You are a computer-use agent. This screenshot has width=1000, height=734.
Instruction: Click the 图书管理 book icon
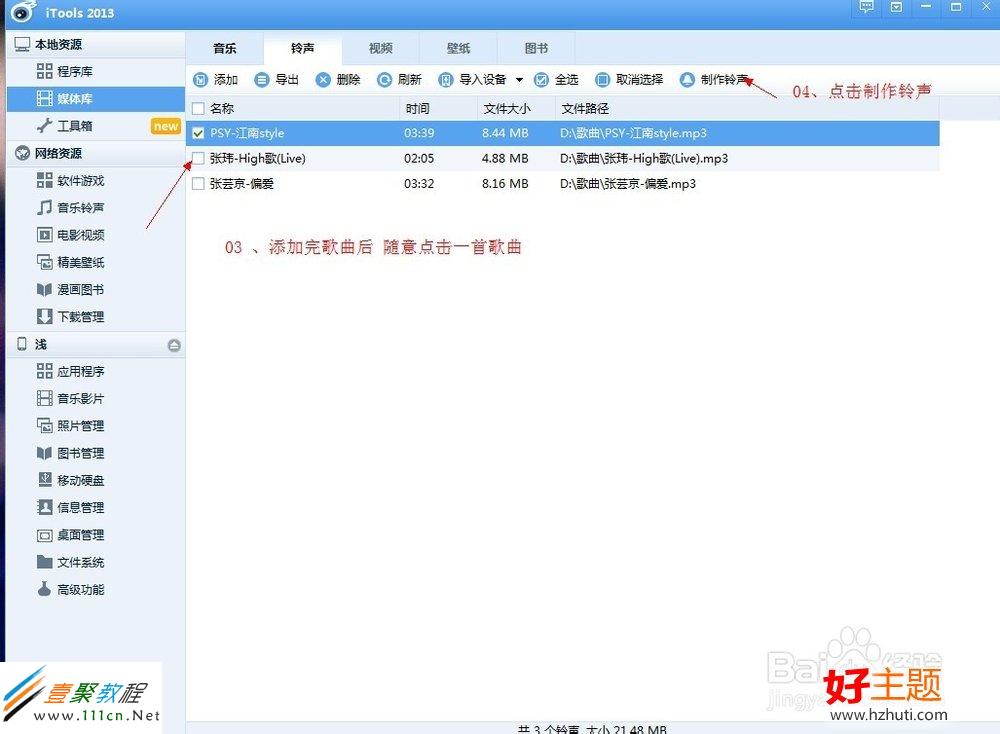[x=45, y=453]
